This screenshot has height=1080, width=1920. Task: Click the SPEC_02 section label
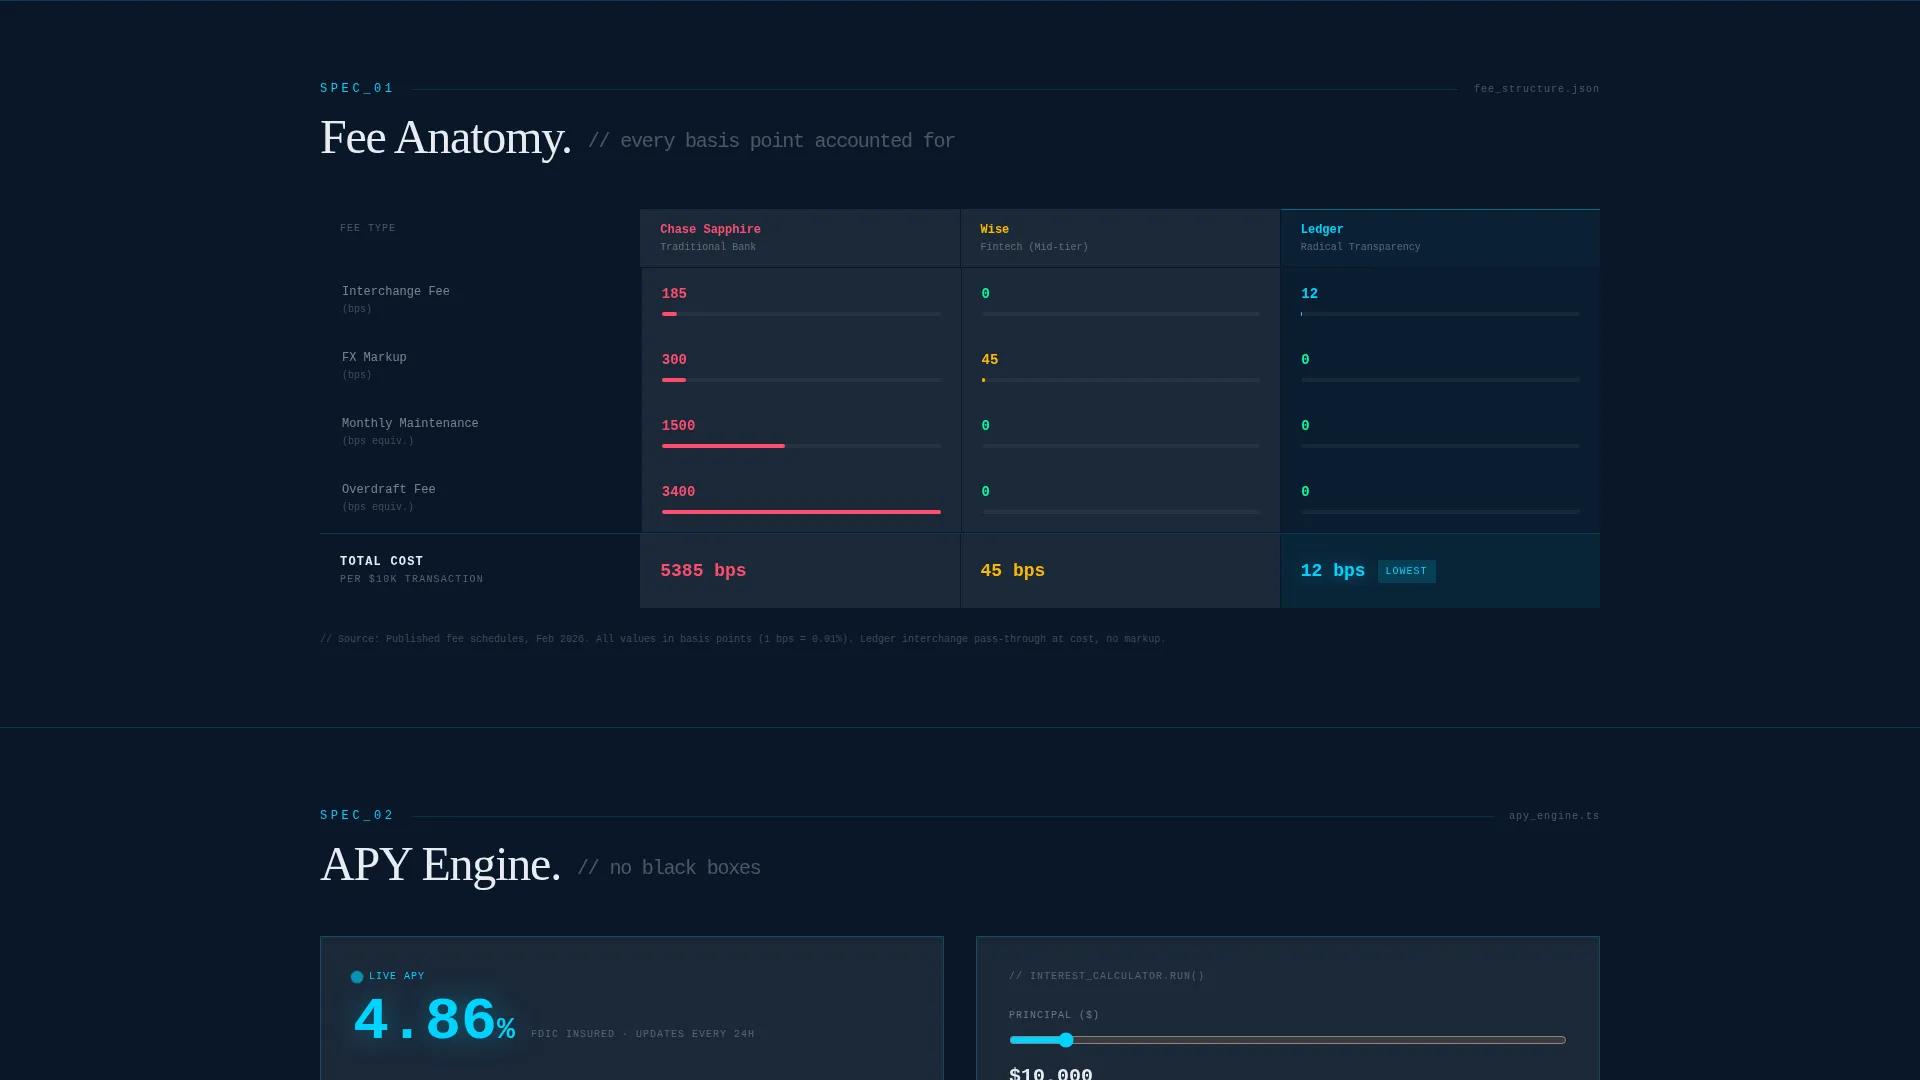pos(357,816)
